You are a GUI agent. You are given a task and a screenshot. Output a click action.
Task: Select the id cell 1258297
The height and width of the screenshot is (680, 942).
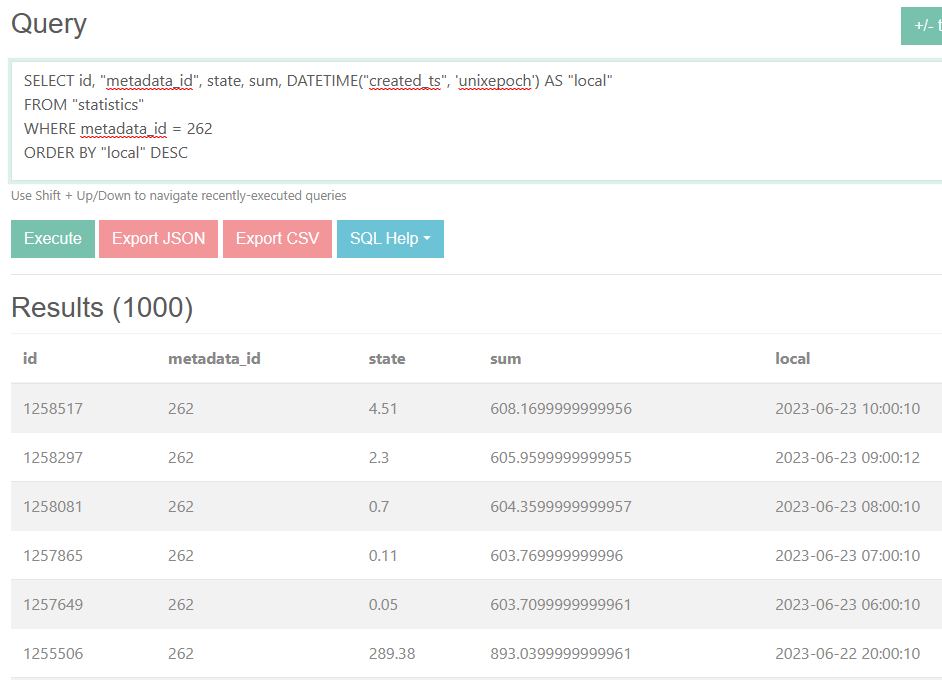(x=53, y=458)
